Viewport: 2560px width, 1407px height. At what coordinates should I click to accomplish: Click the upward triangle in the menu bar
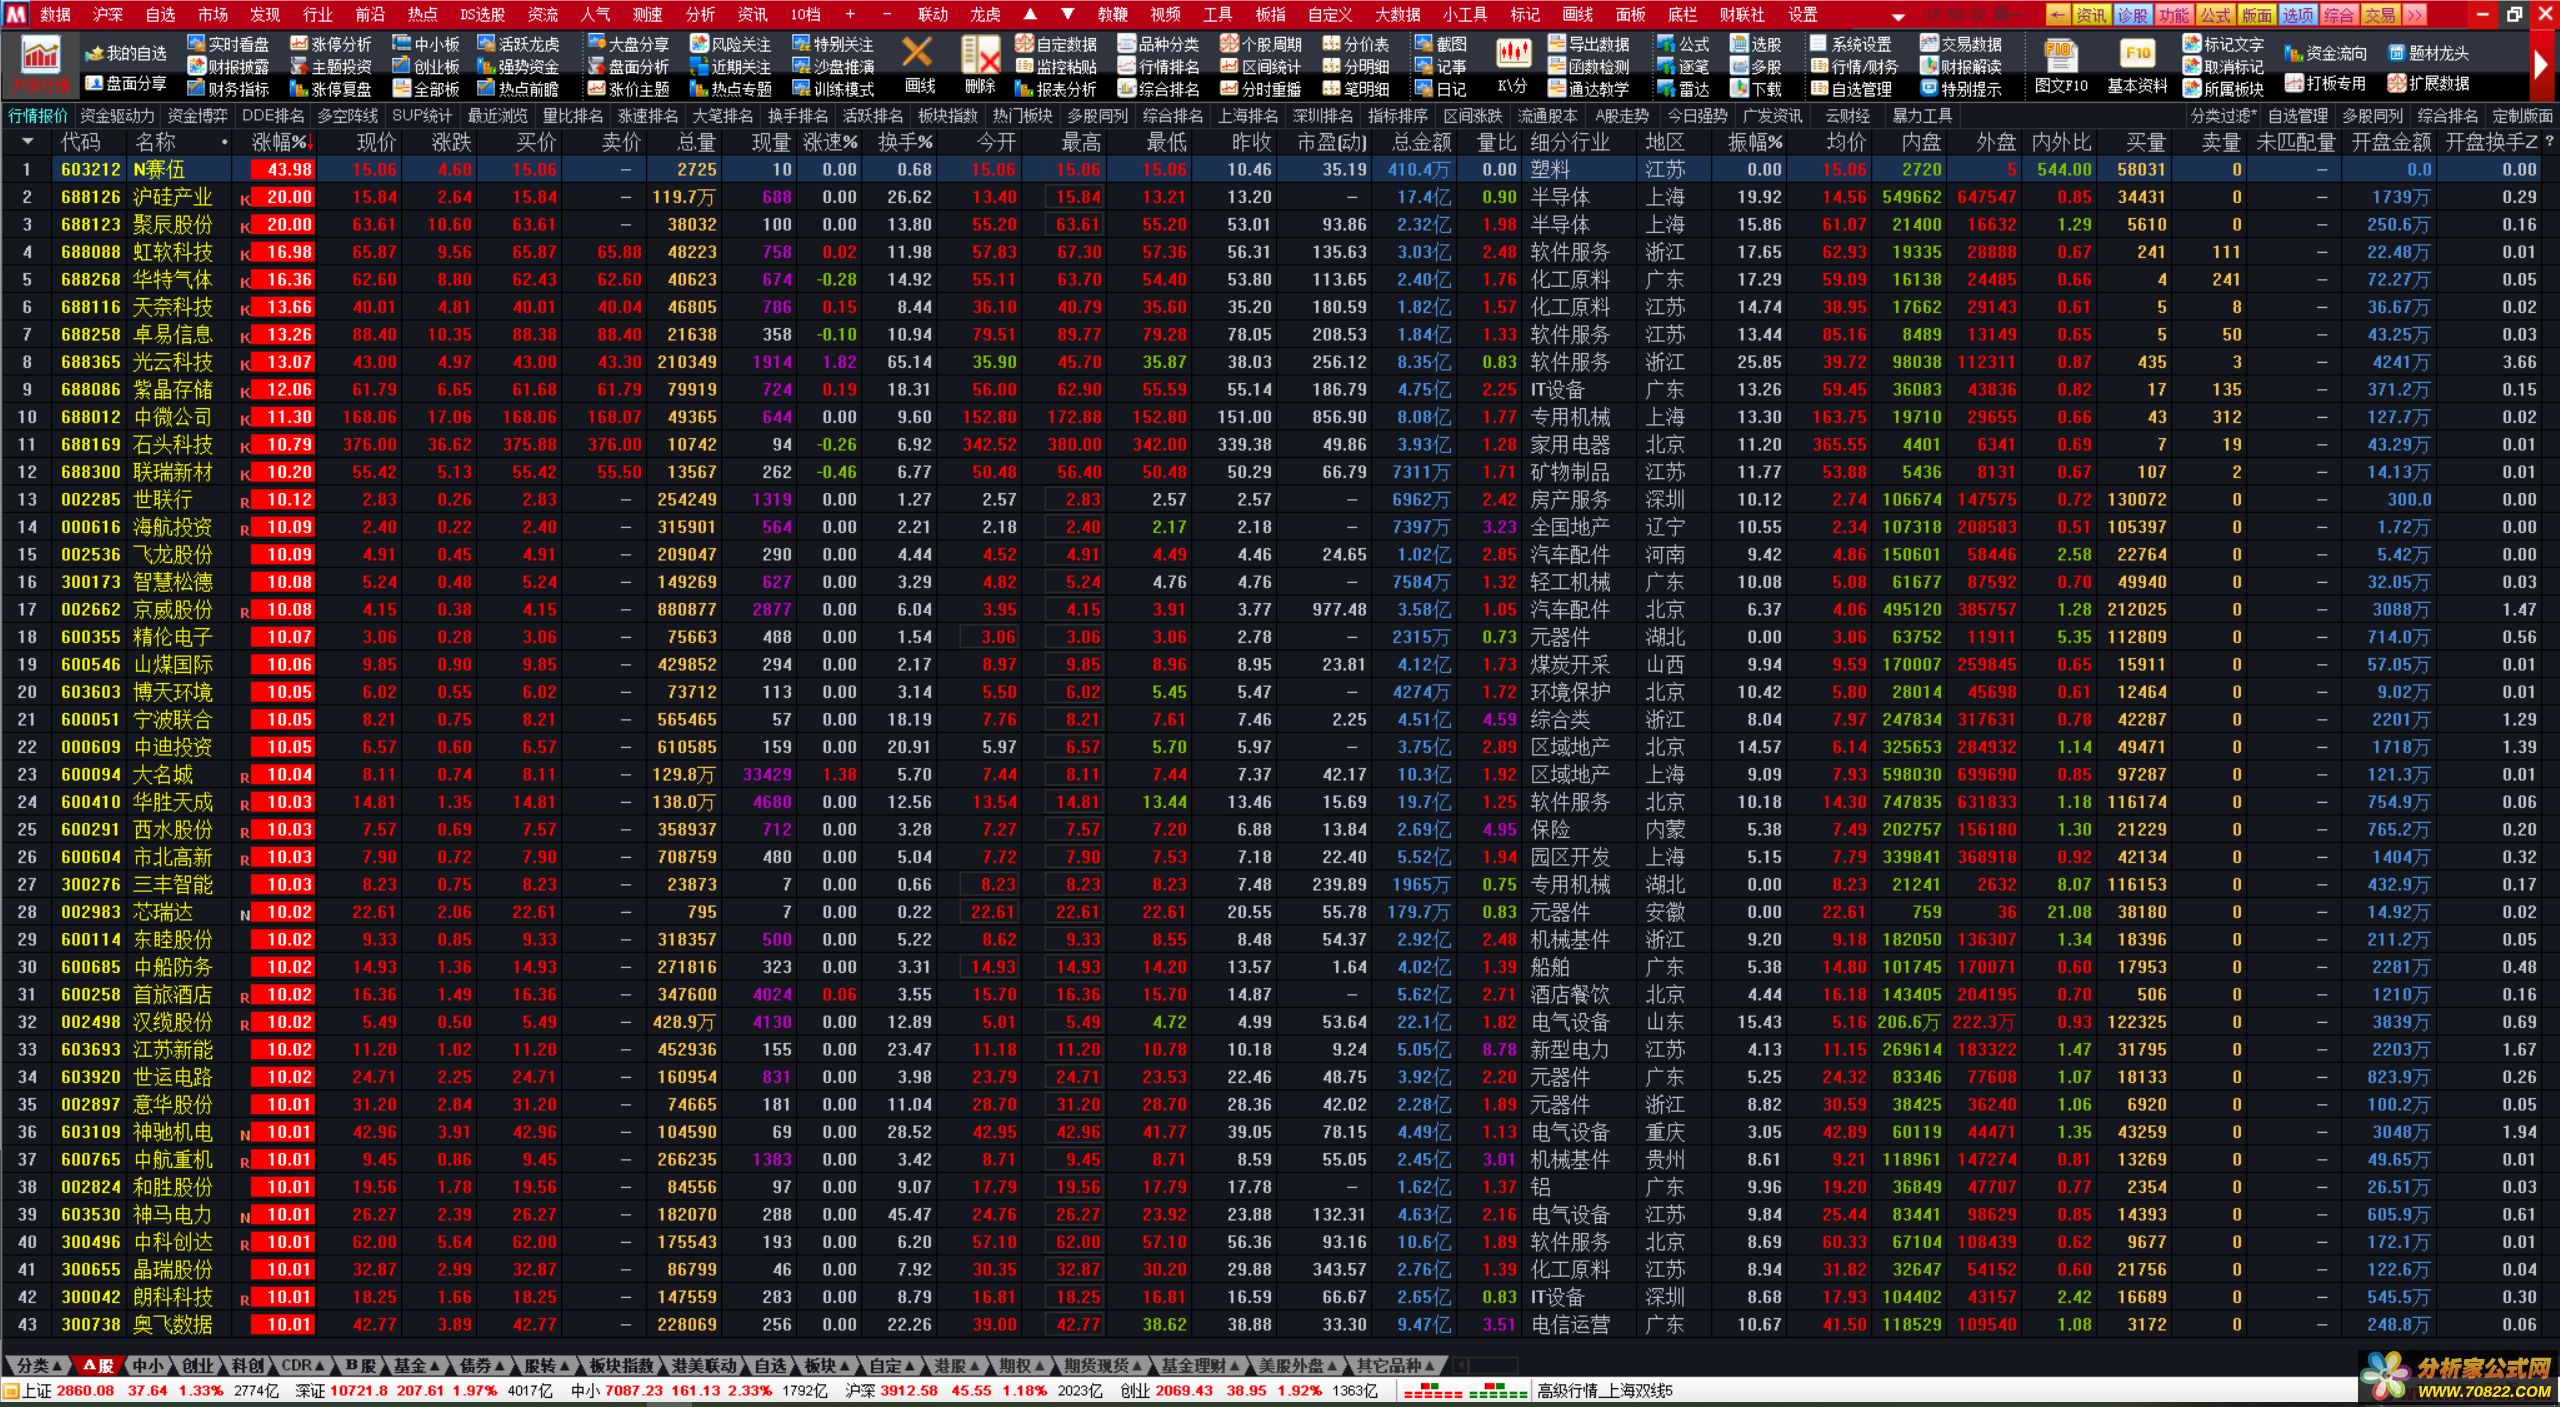tap(1030, 14)
